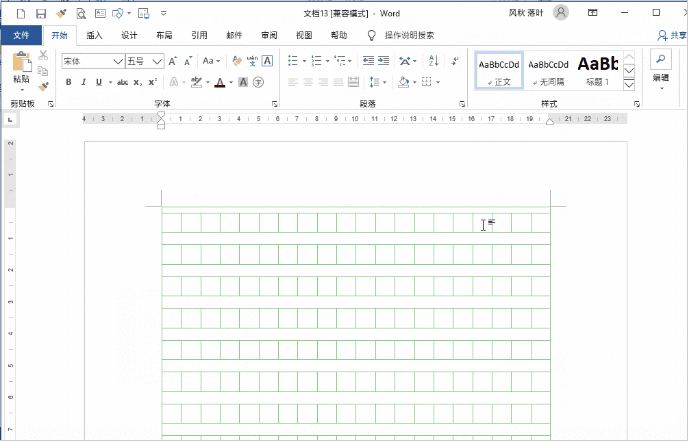The image size is (689, 442).
Task: Click the Cut scissors icon
Action: (43, 56)
